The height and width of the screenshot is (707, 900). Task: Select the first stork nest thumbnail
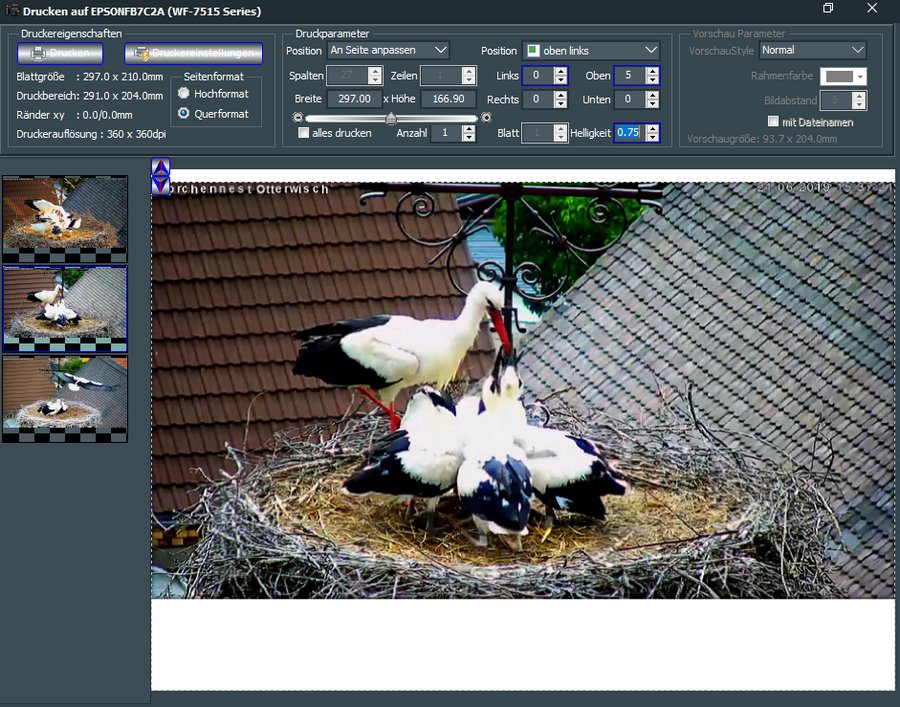click(x=65, y=213)
